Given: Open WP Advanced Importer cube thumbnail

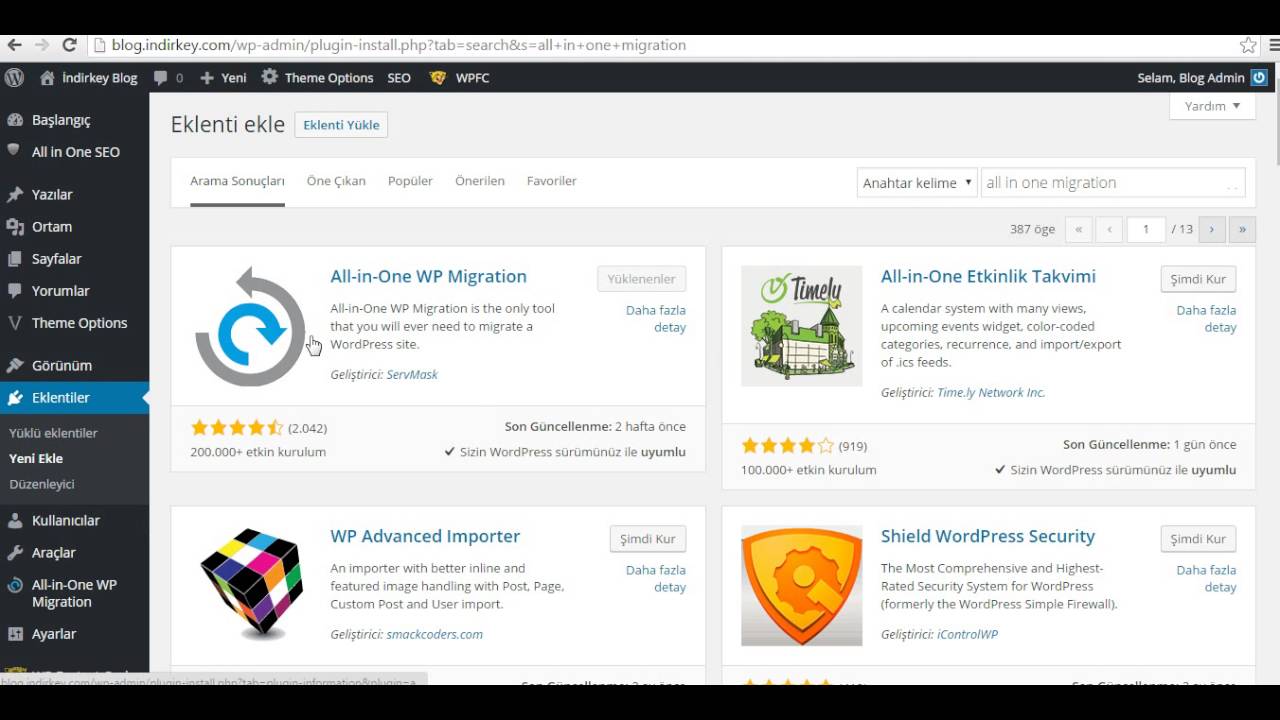Looking at the screenshot, I should [250, 586].
